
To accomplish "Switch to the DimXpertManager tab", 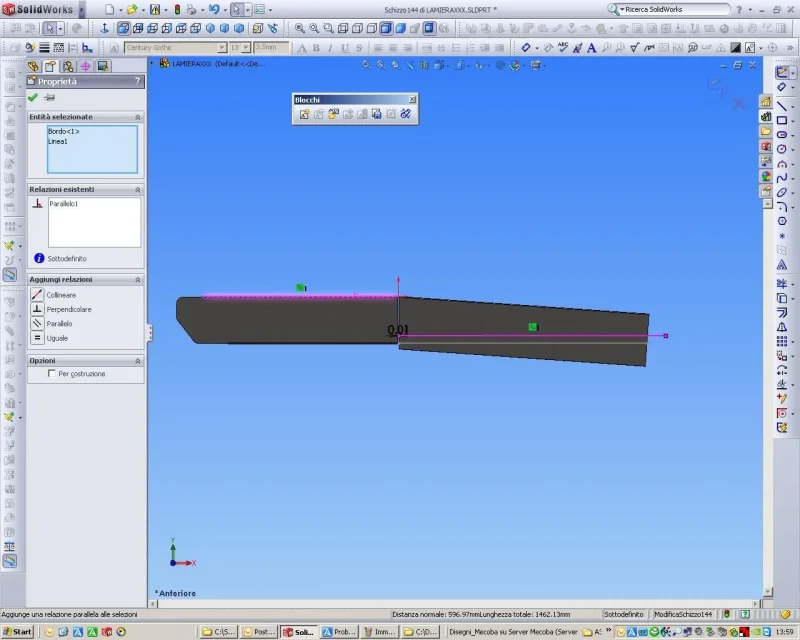I will point(85,66).
